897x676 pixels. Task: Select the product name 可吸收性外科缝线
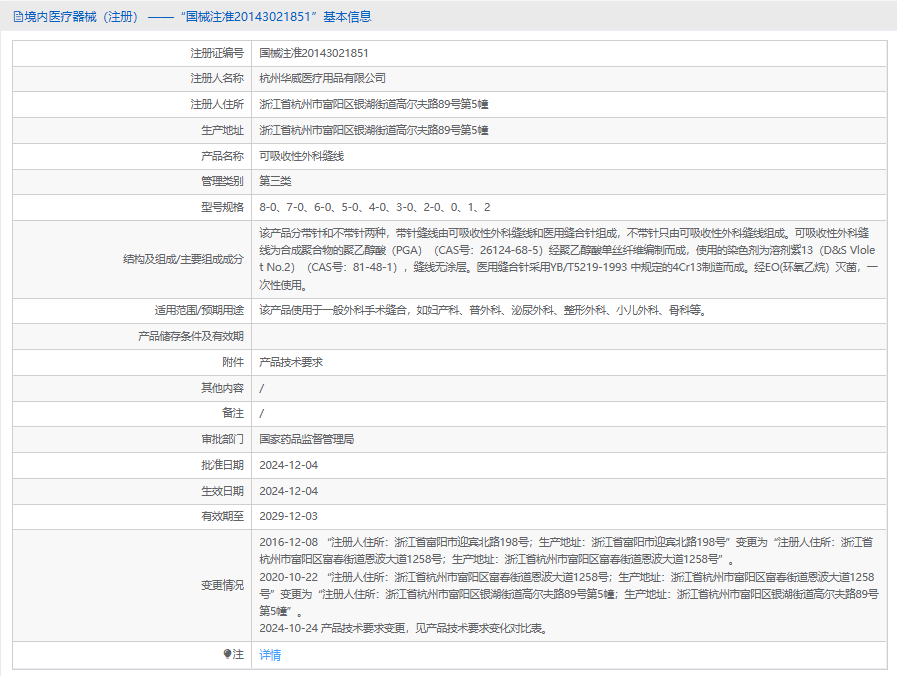point(301,156)
